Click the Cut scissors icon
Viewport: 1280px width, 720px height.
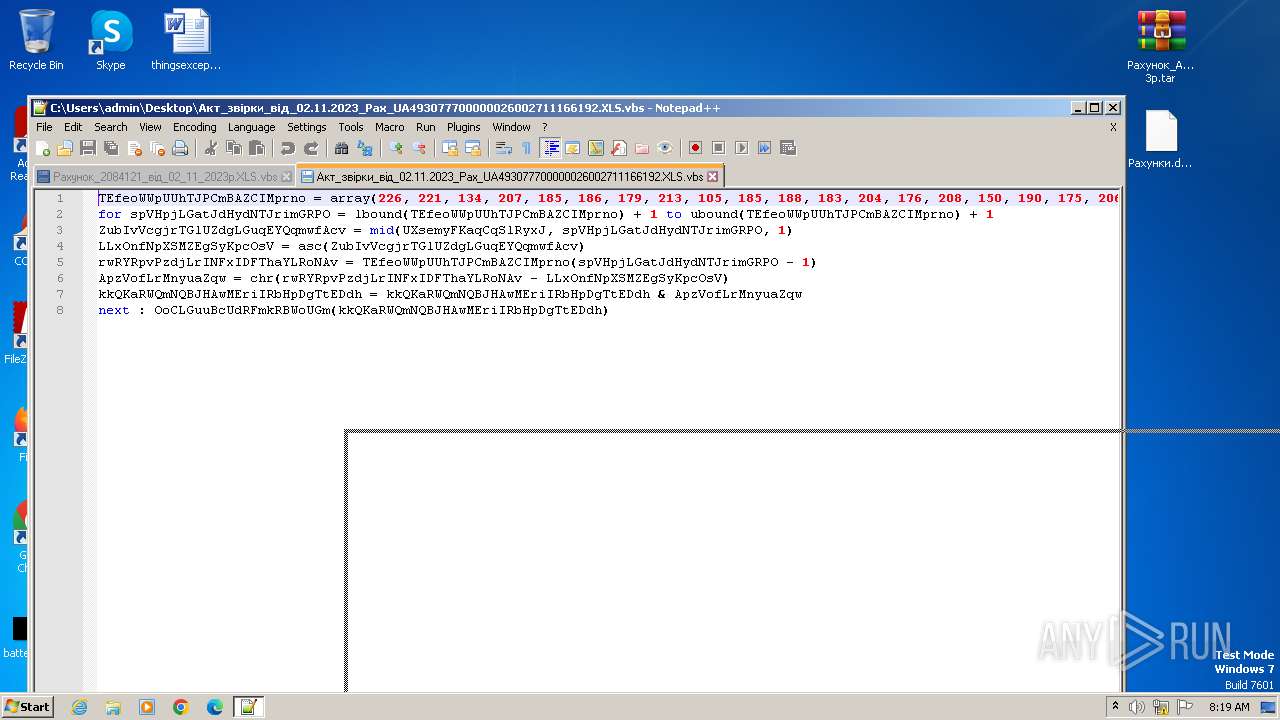tap(211, 148)
